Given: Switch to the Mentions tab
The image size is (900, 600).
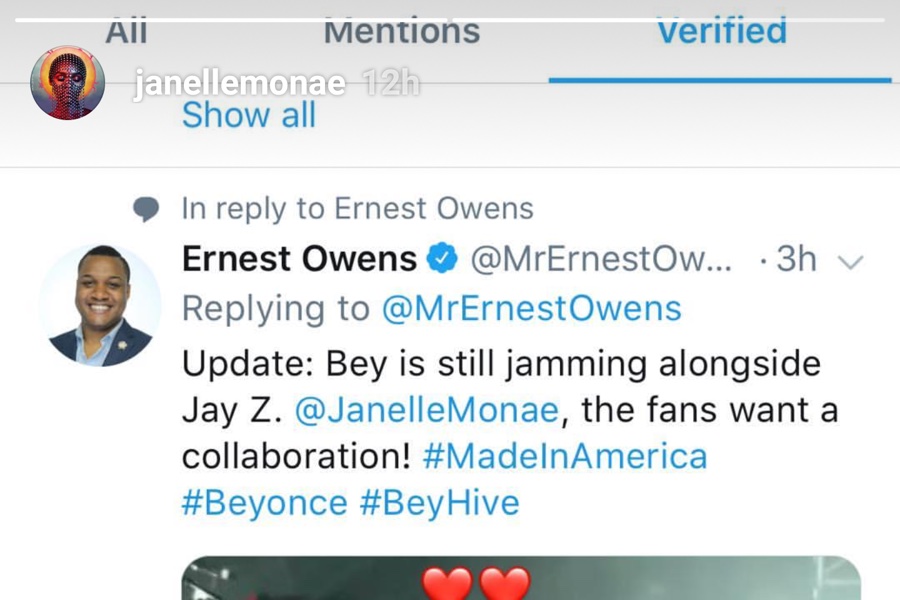Looking at the screenshot, I should pos(402,31).
